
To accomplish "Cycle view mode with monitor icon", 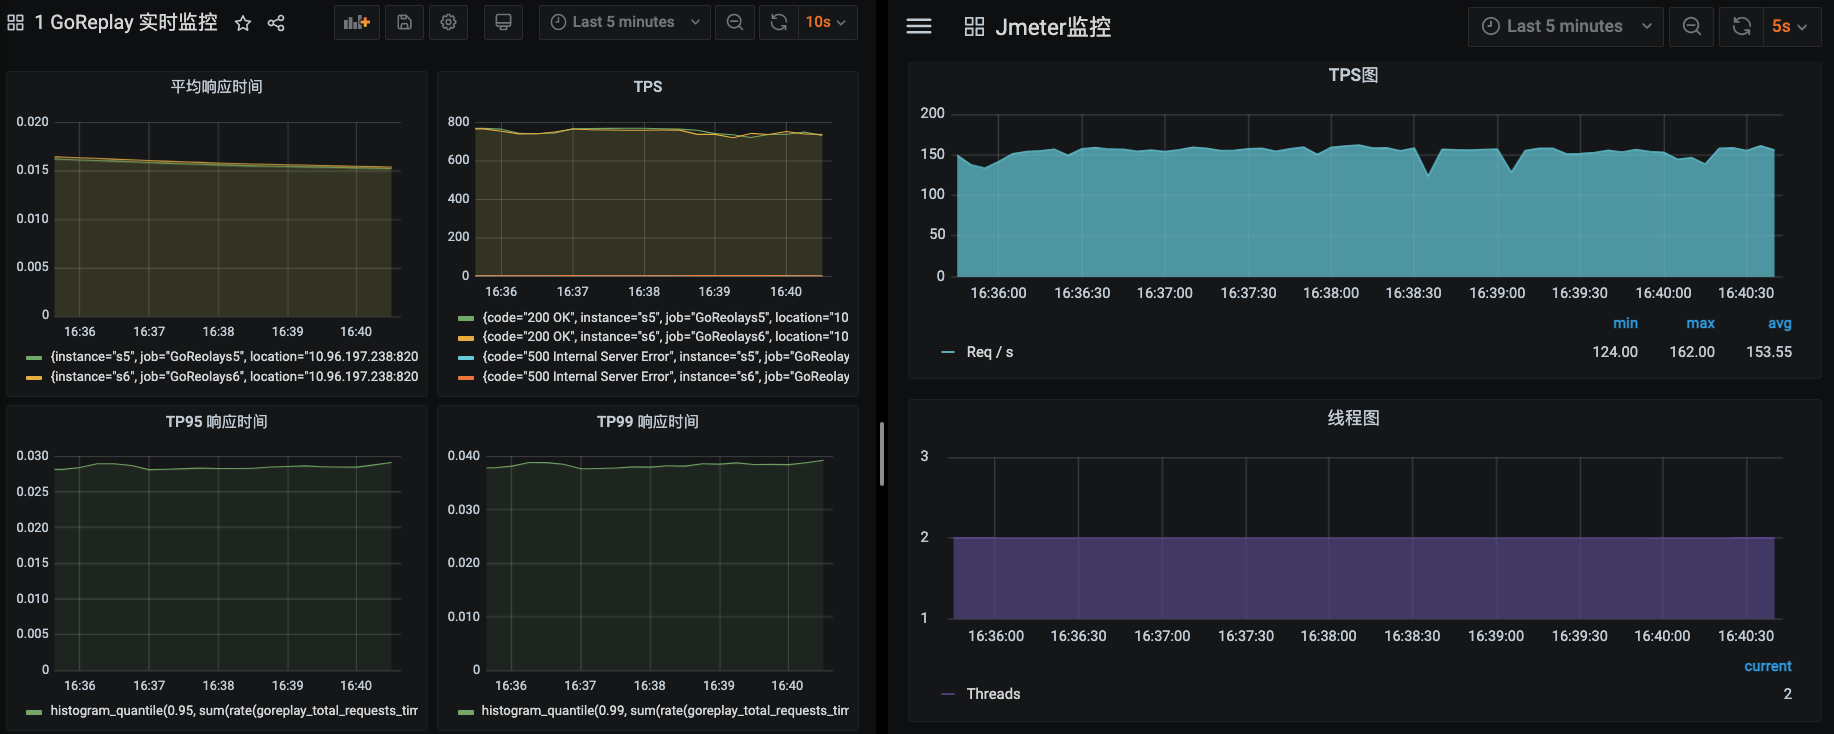I will pyautogui.click(x=503, y=22).
